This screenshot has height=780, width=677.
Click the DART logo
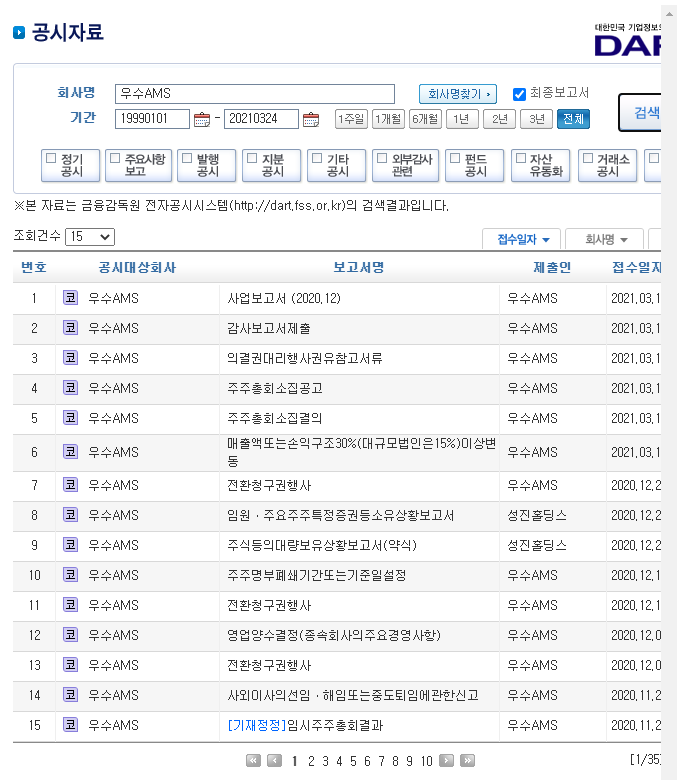coord(628,40)
